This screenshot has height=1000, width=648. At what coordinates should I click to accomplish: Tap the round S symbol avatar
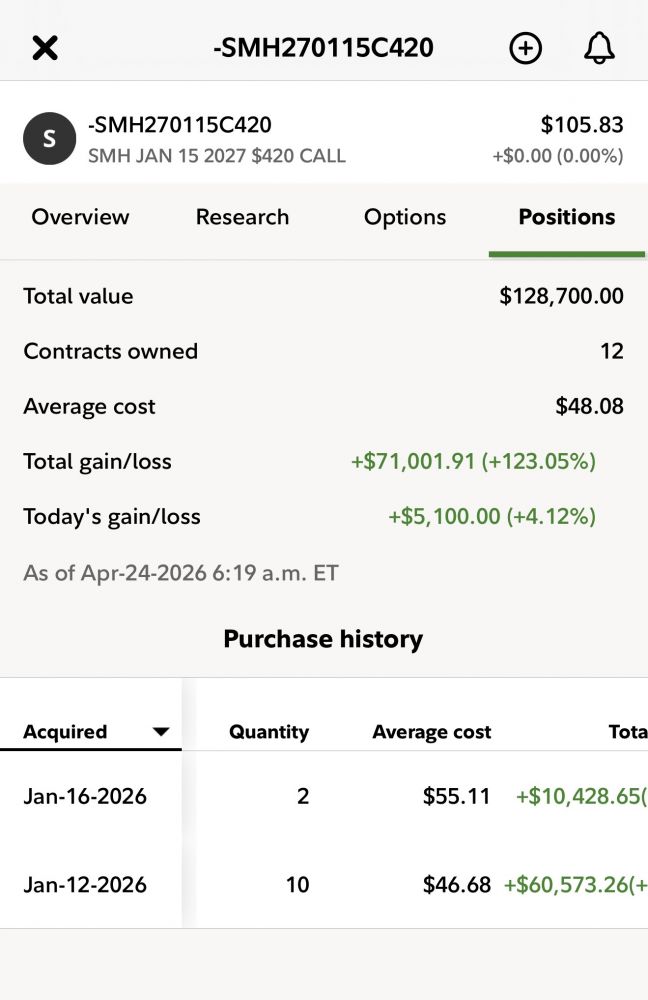coord(49,140)
